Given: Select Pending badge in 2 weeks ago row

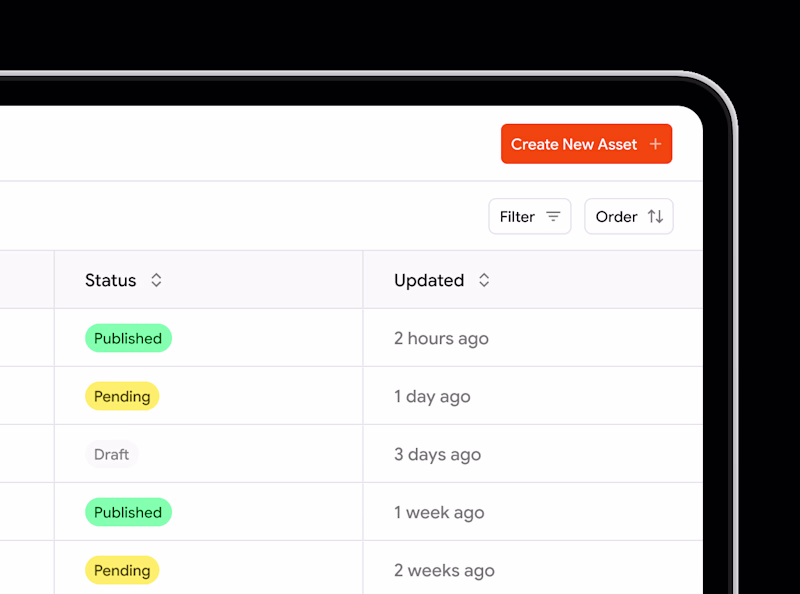Looking at the screenshot, I should pos(122,571).
